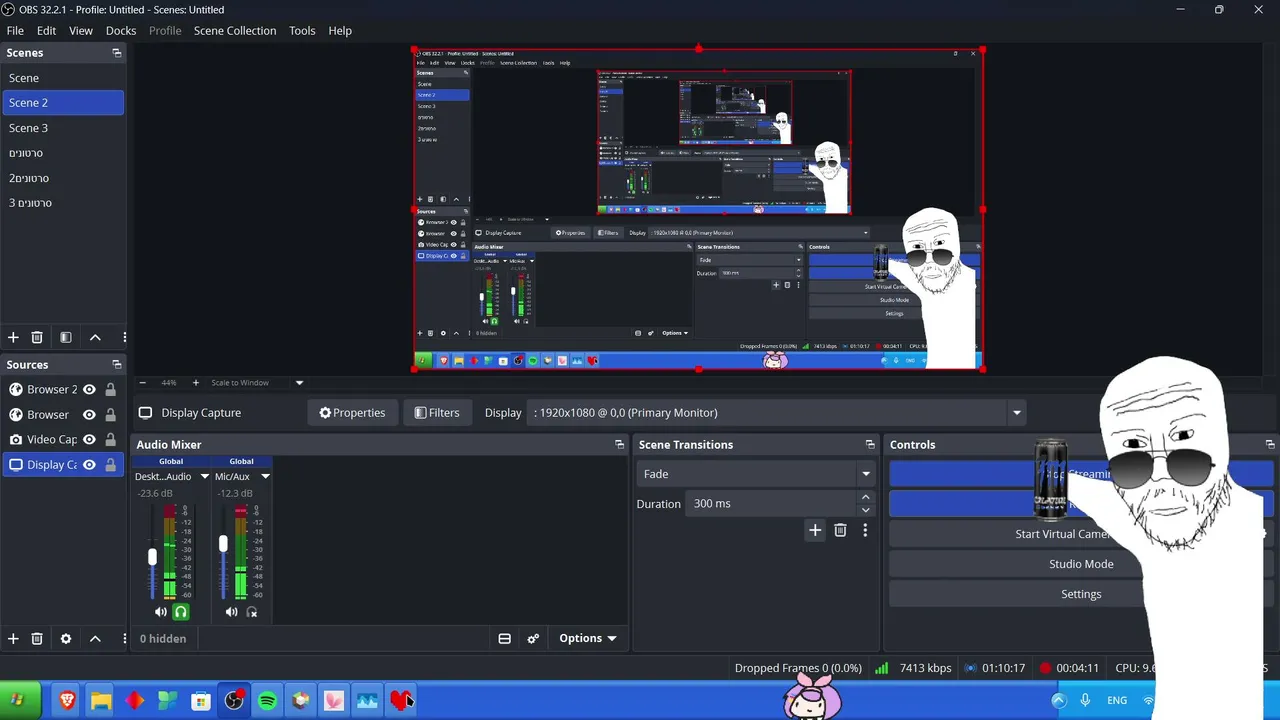The width and height of the screenshot is (1280, 720).
Task: Remove selected source using the trash icon
Action: (37, 638)
